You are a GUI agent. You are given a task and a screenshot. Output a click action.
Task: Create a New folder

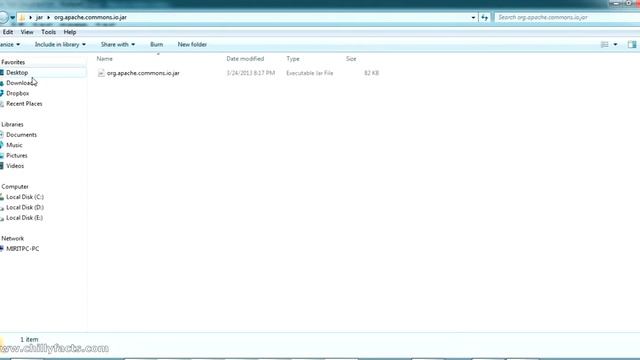tap(192, 44)
